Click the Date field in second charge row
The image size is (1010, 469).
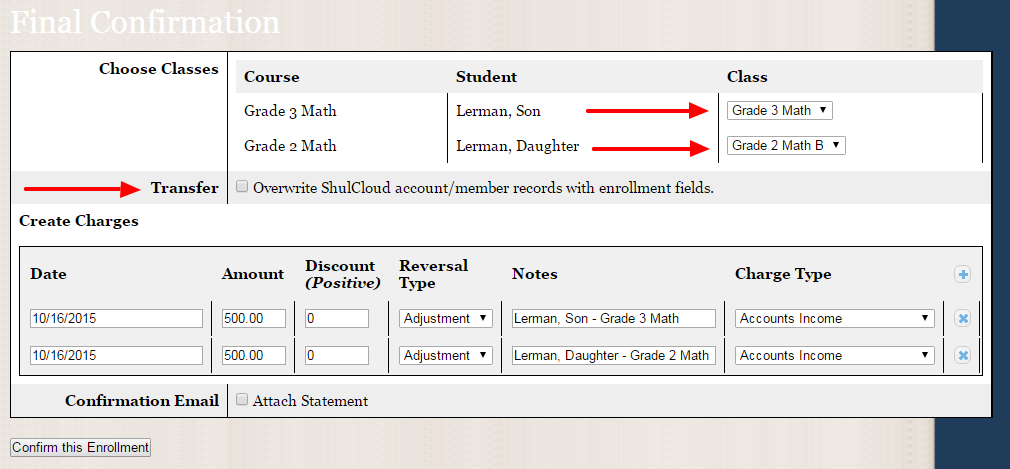116,355
